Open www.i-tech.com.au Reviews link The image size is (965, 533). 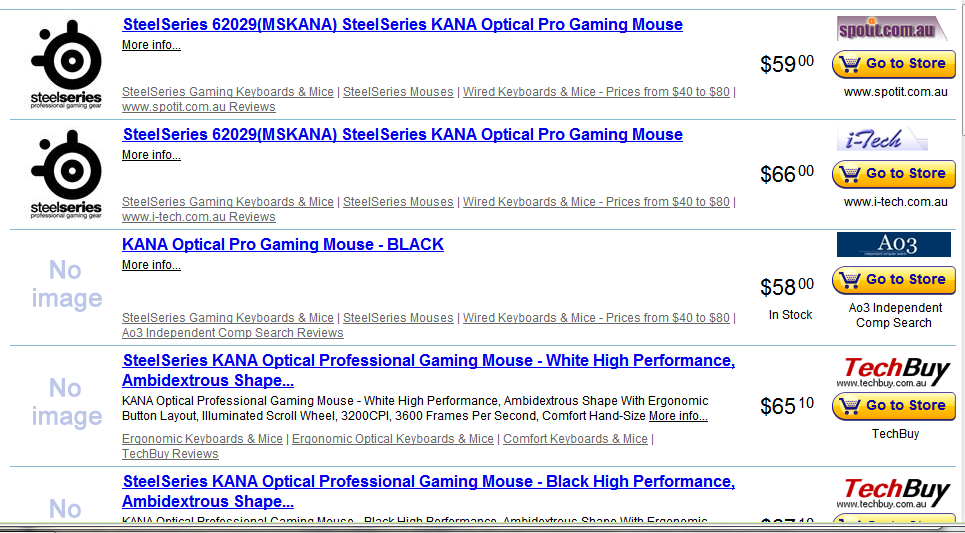(x=199, y=217)
